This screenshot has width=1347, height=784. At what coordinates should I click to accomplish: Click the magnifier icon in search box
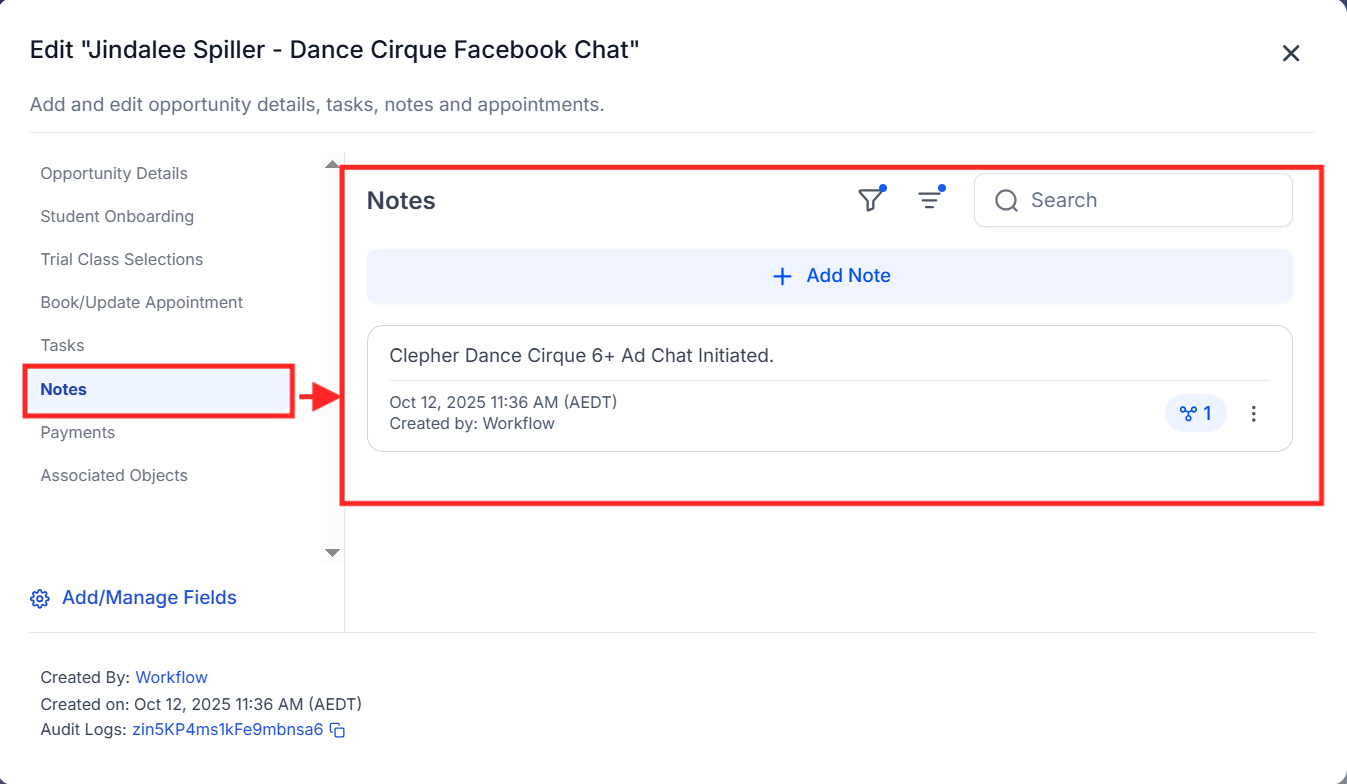coord(1006,201)
